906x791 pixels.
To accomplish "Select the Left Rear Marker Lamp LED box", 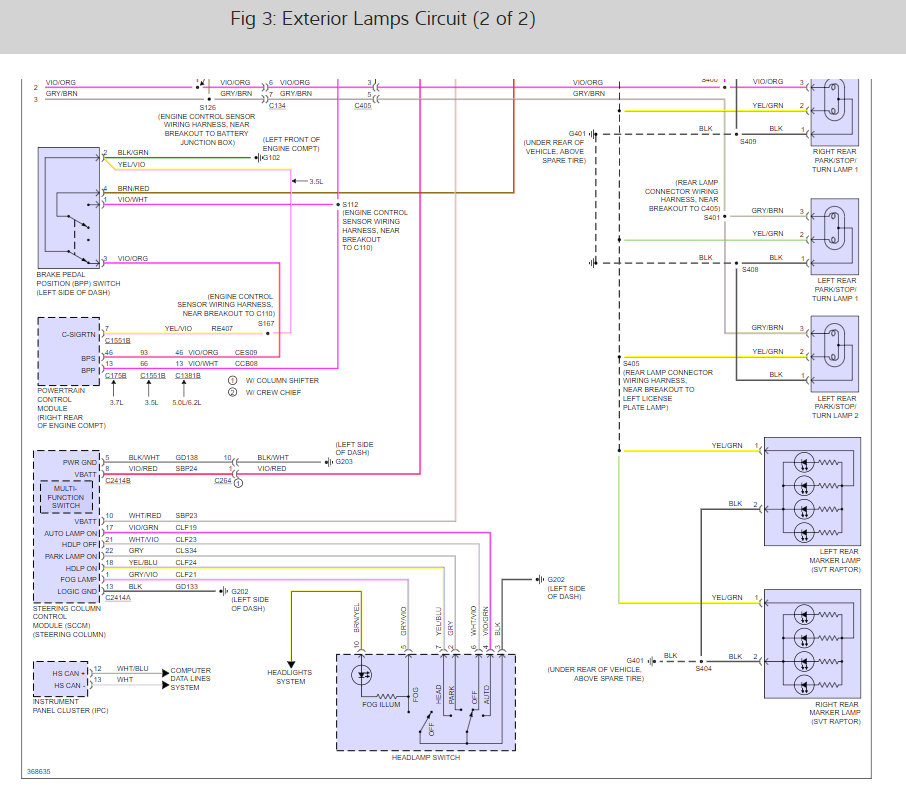I will pyautogui.click(x=812, y=492).
